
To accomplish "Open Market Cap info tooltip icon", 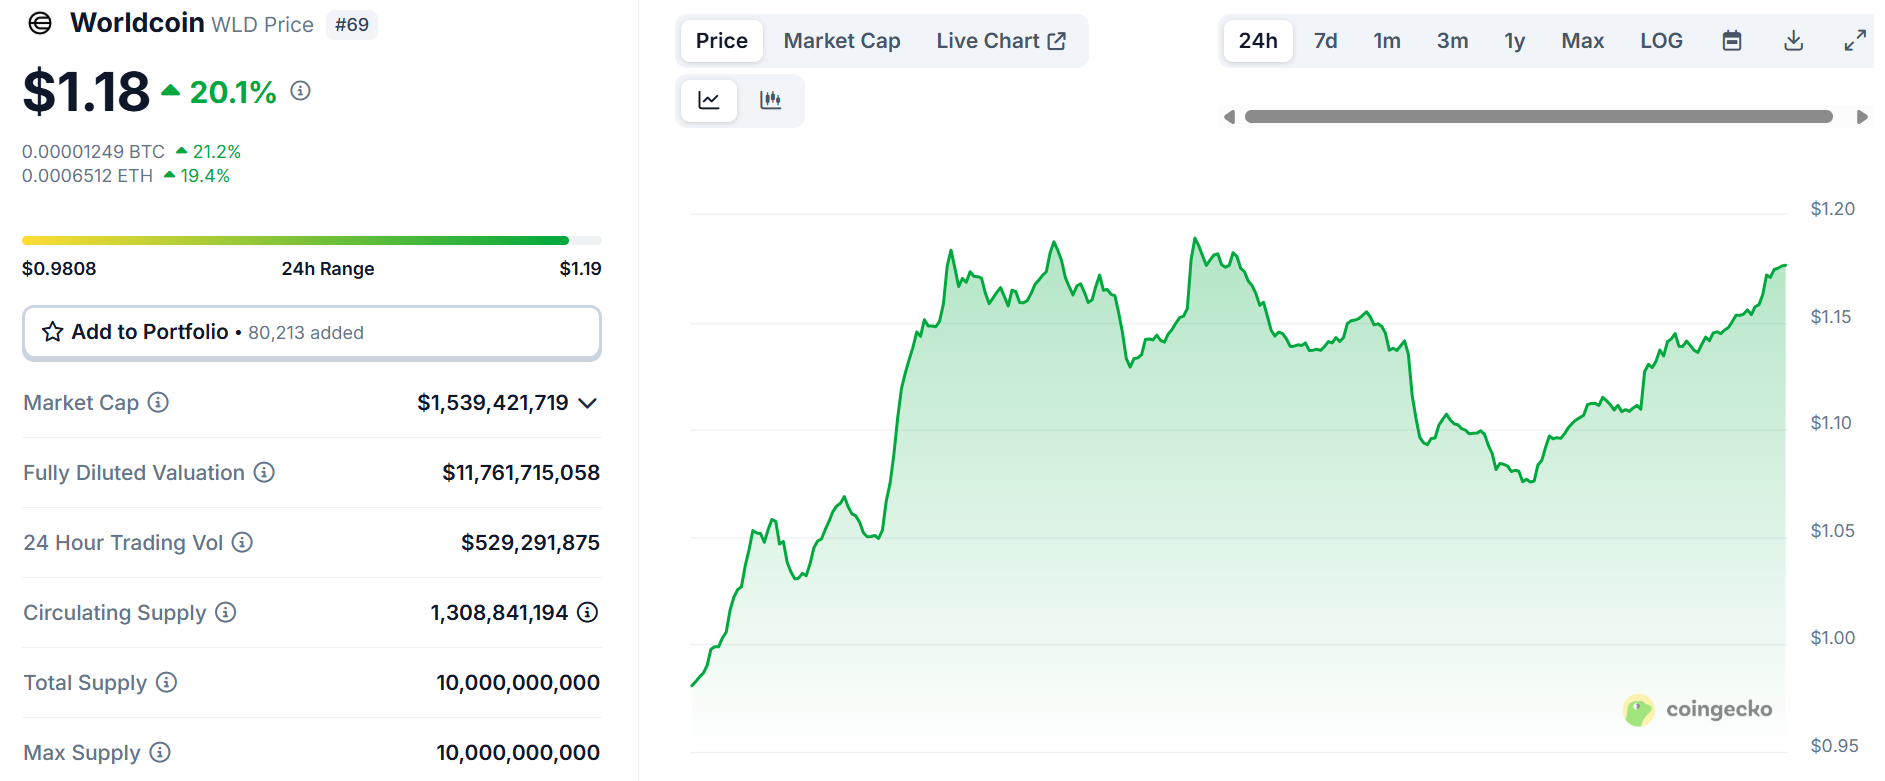I will click(x=158, y=402).
